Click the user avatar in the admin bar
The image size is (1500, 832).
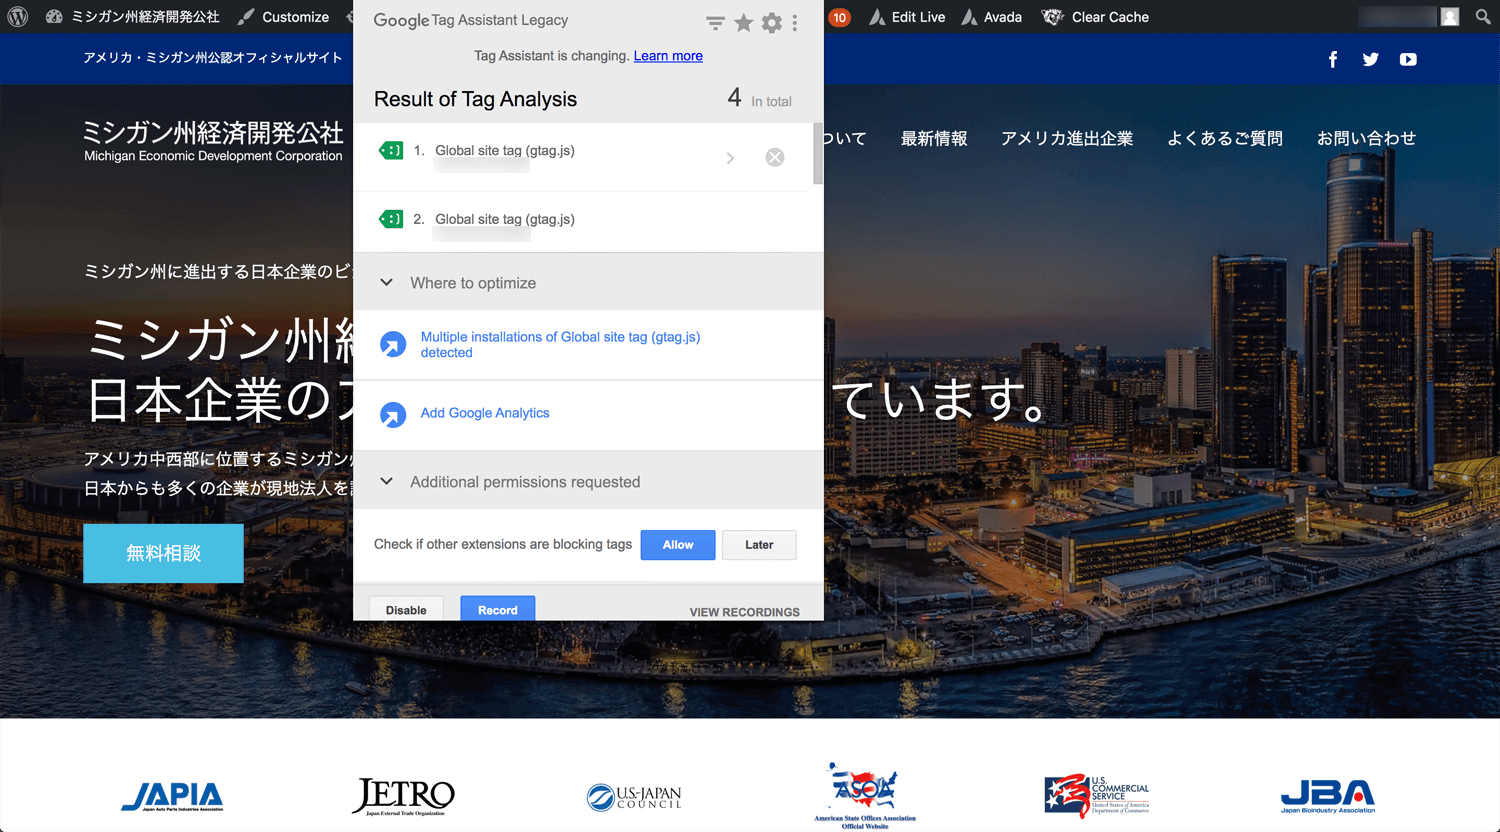point(1449,17)
